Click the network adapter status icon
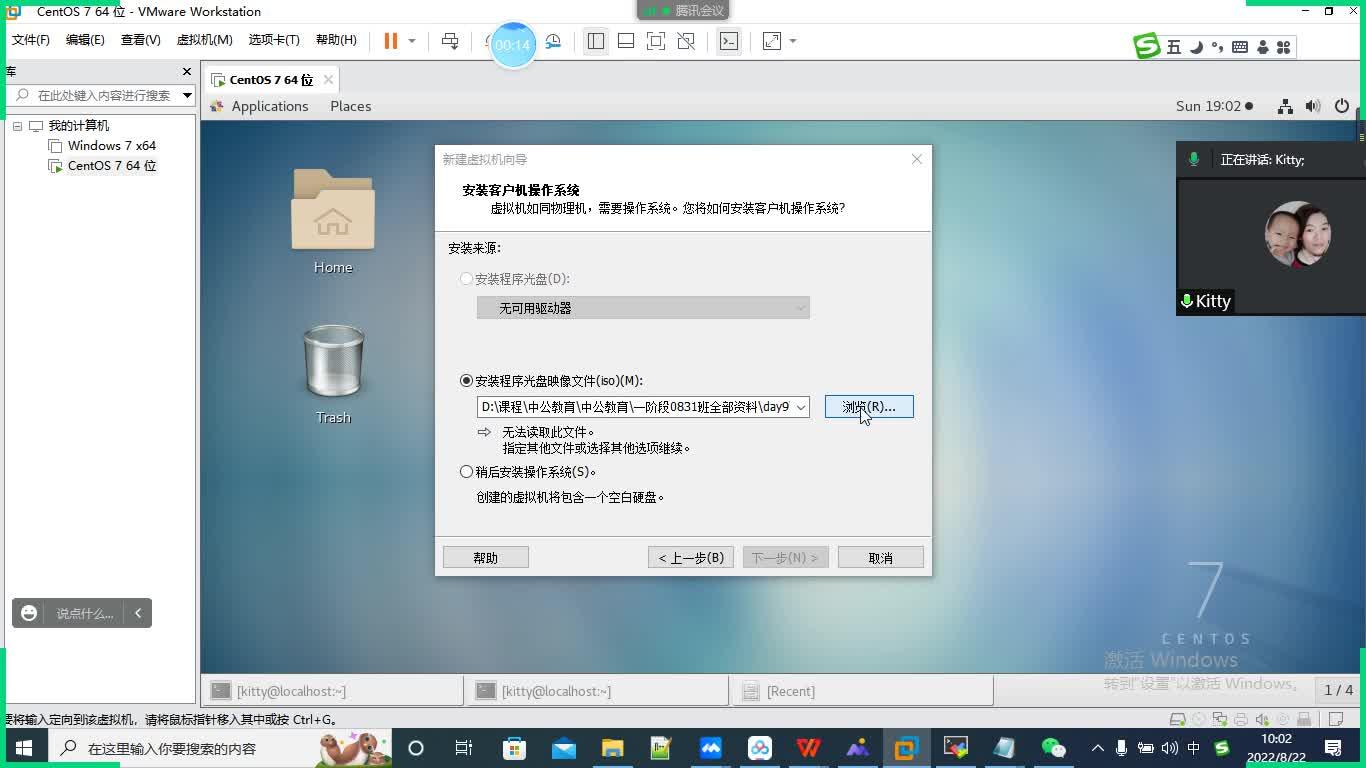Screen dimensions: 1366x768 1222,719
